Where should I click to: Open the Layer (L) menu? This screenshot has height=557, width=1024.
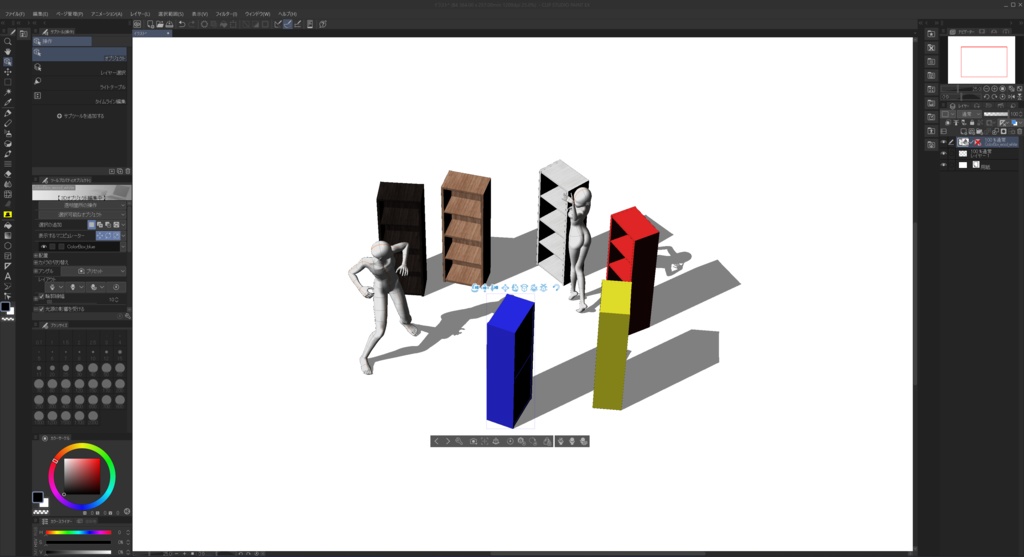[140, 14]
